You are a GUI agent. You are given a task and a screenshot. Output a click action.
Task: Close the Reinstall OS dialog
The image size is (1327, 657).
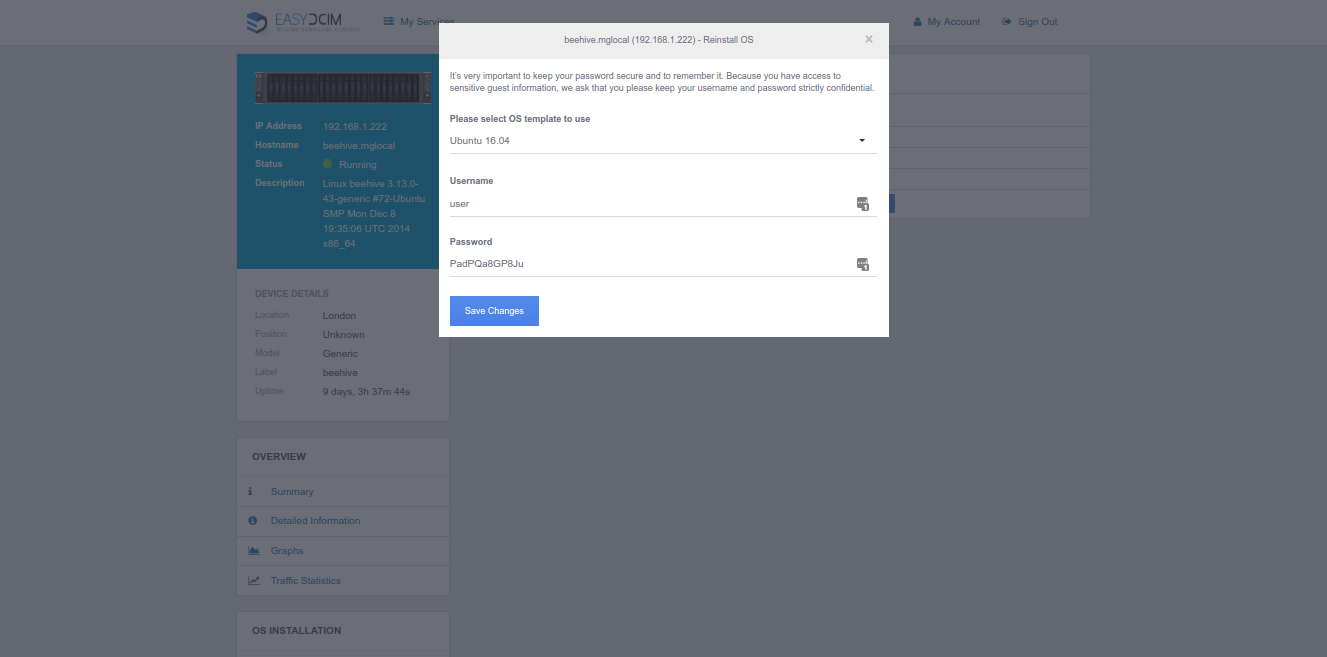[x=868, y=39]
